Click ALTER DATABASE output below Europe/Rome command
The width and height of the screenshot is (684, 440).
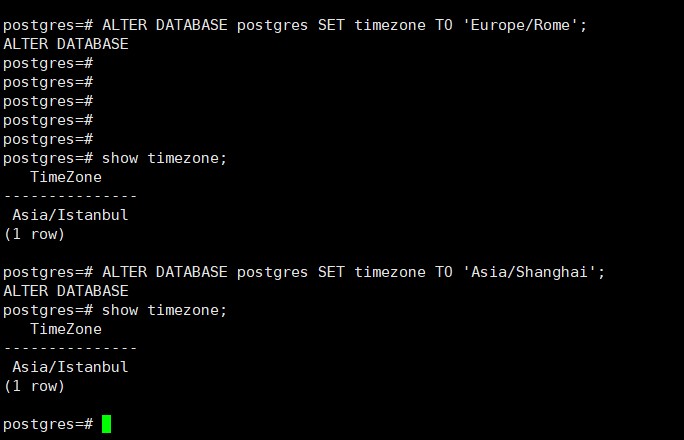tap(66, 44)
